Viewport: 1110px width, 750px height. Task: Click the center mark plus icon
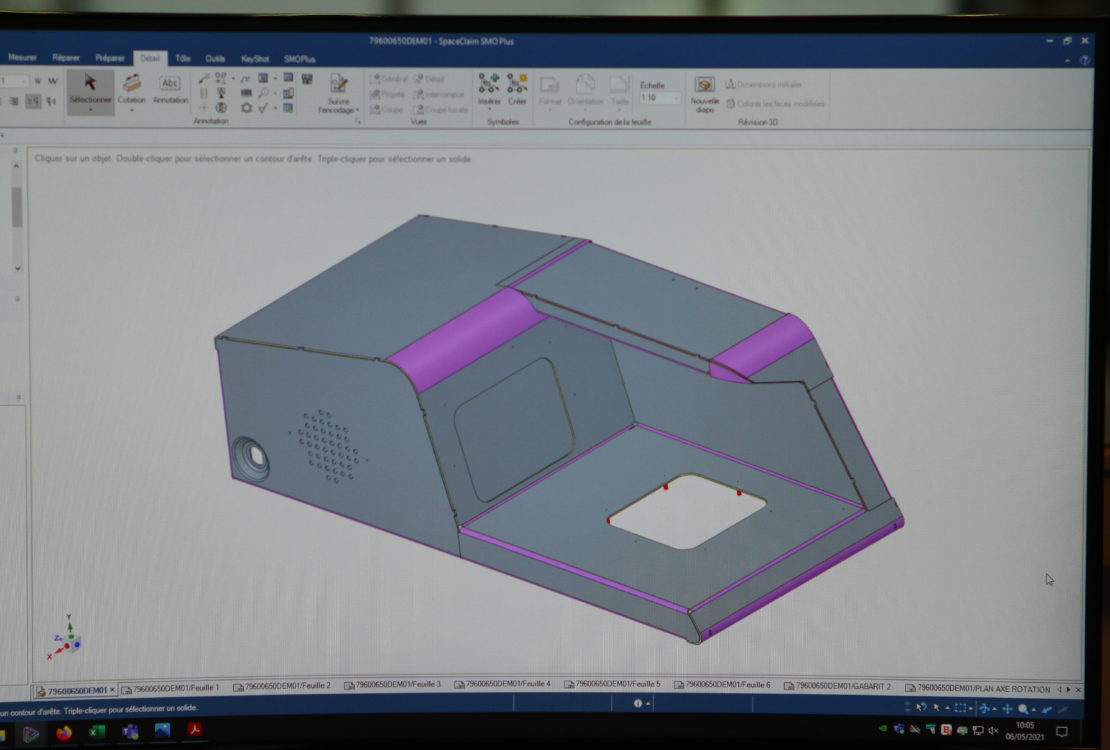(x=204, y=108)
